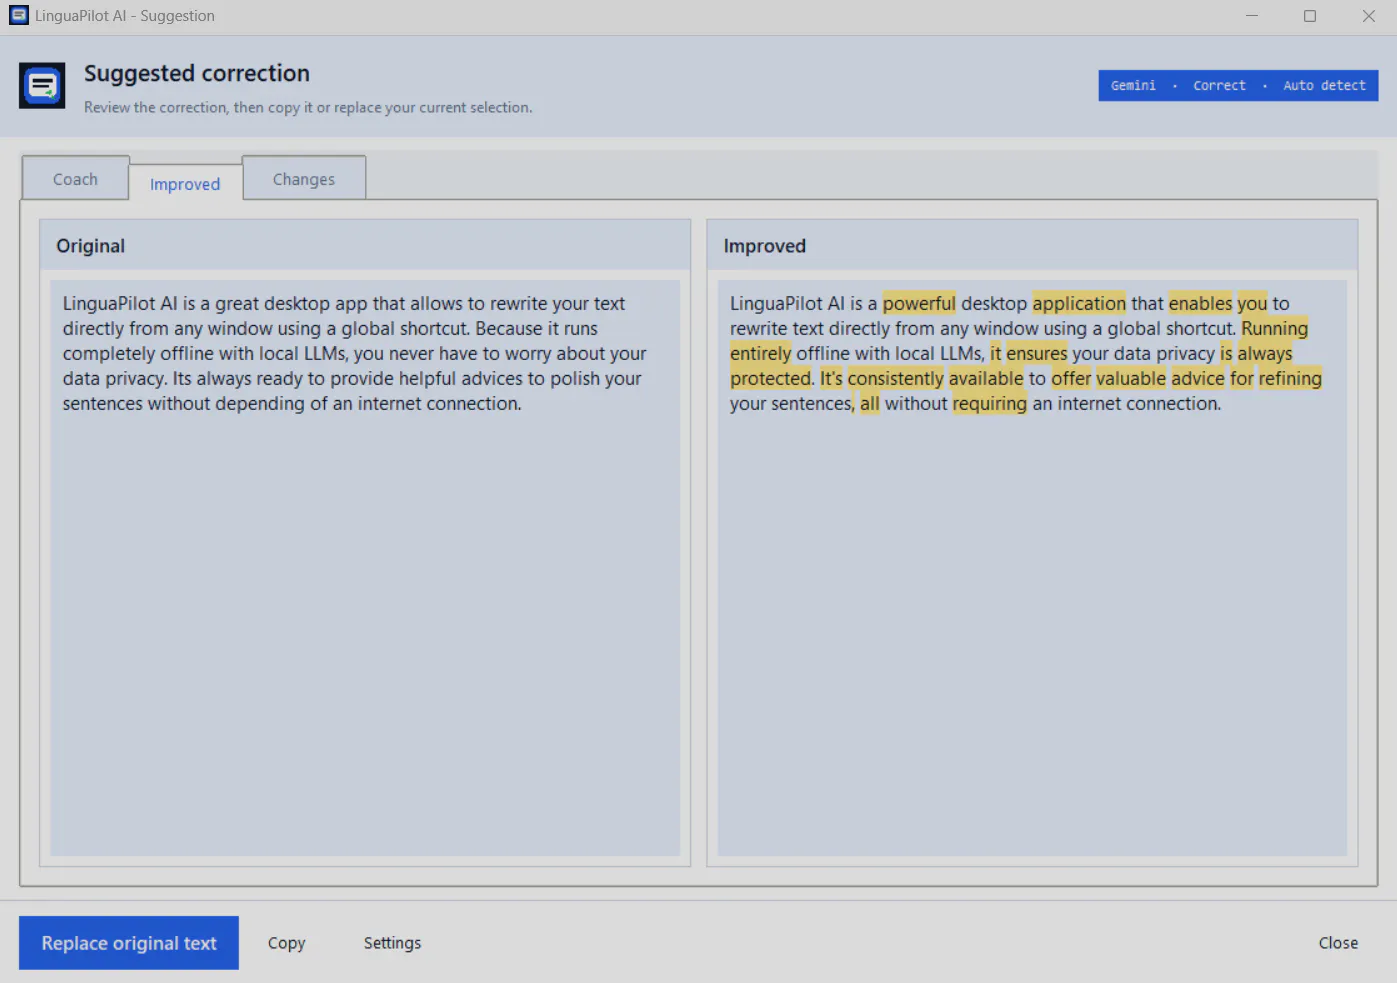Click the highlighted word 'protected'
The width and height of the screenshot is (1397, 983).
point(771,378)
